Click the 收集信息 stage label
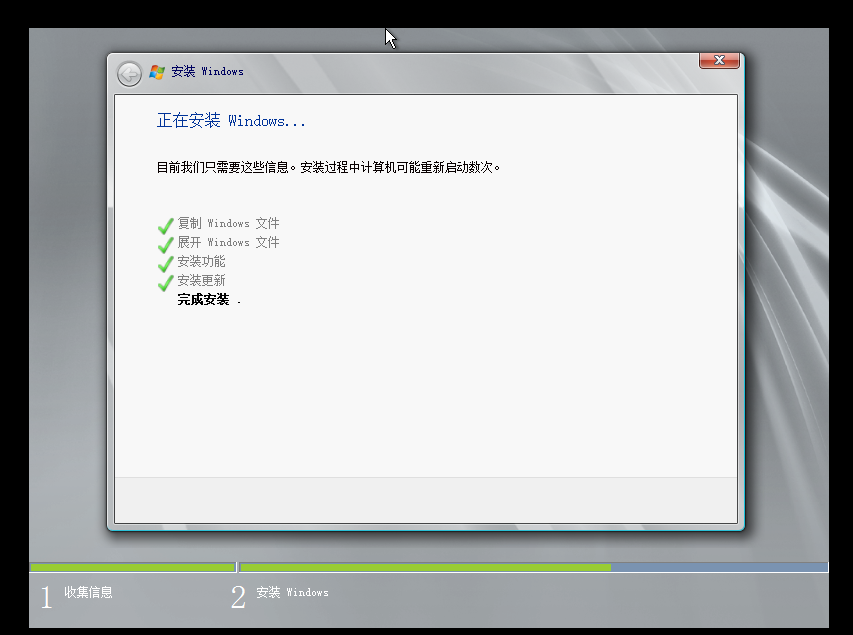The height and width of the screenshot is (635, 853). tap(88, 592)
